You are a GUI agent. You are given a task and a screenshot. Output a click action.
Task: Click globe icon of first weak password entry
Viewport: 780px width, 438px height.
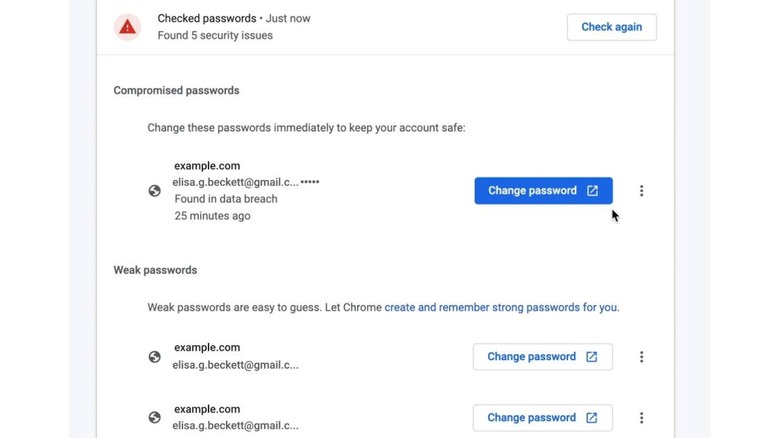154,357
